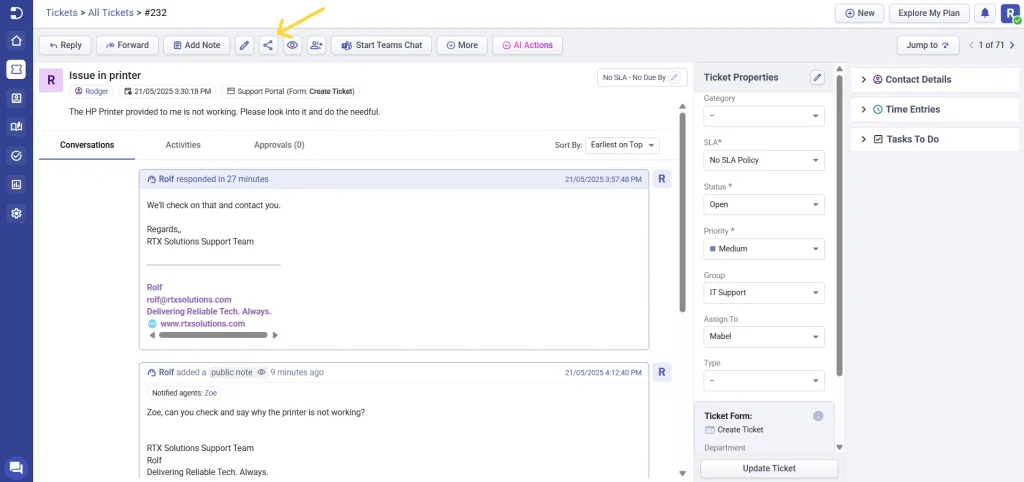Click Explore My Plan button
This screenshot has height=482, width=1024.
tap(929, 13)
